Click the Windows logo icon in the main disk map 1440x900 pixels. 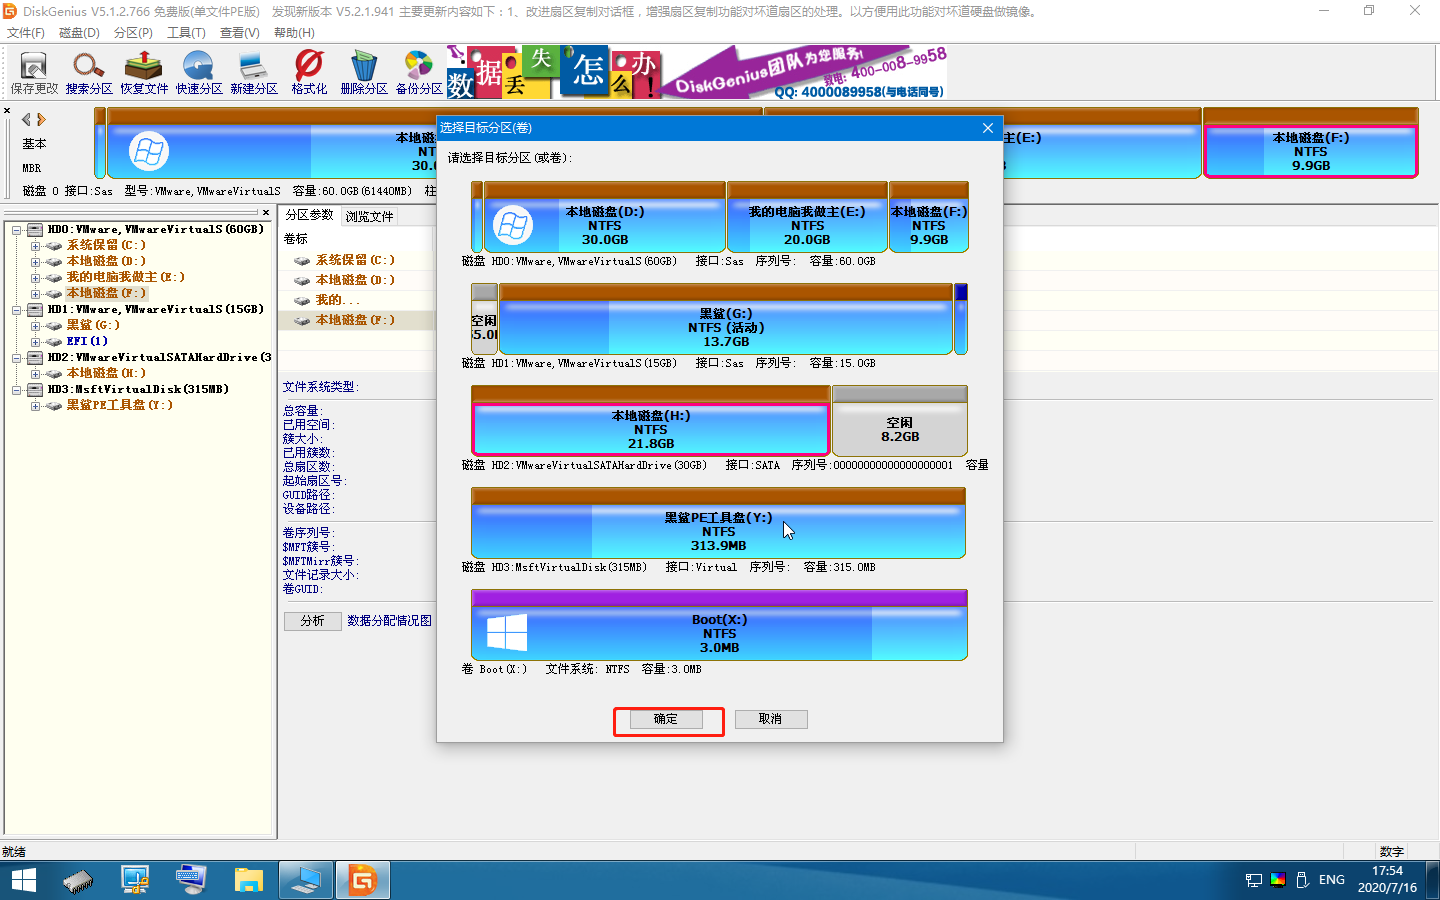point(149,152)
